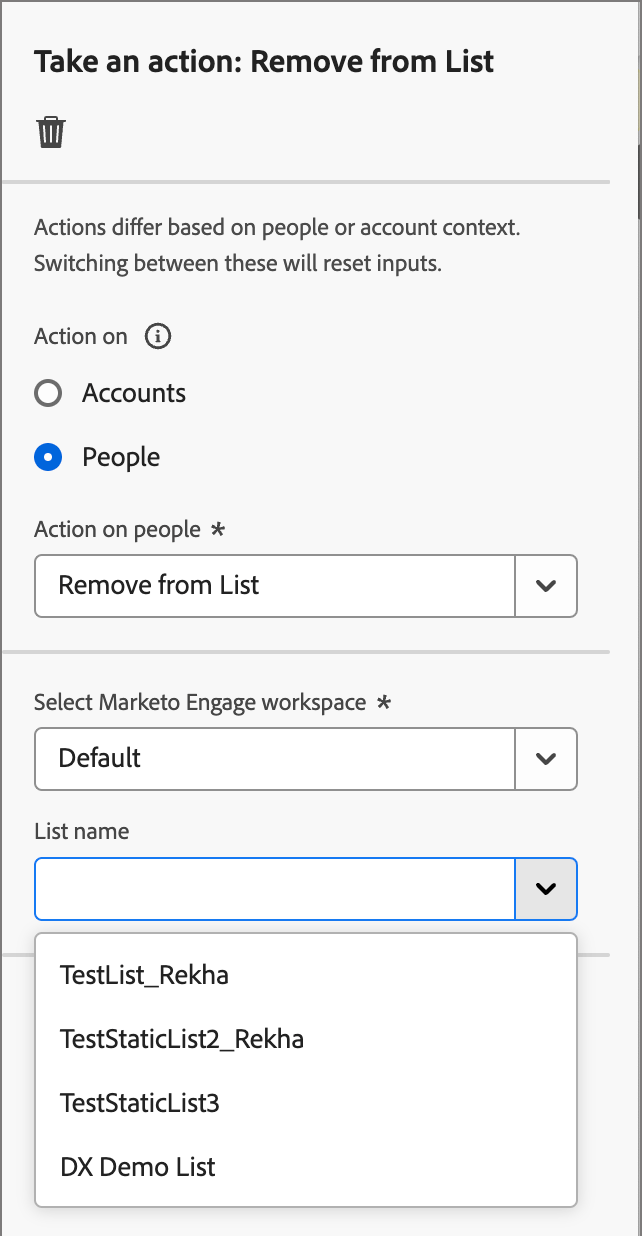Expand the Action on people chevron arrow

click(x=545, y=585)
